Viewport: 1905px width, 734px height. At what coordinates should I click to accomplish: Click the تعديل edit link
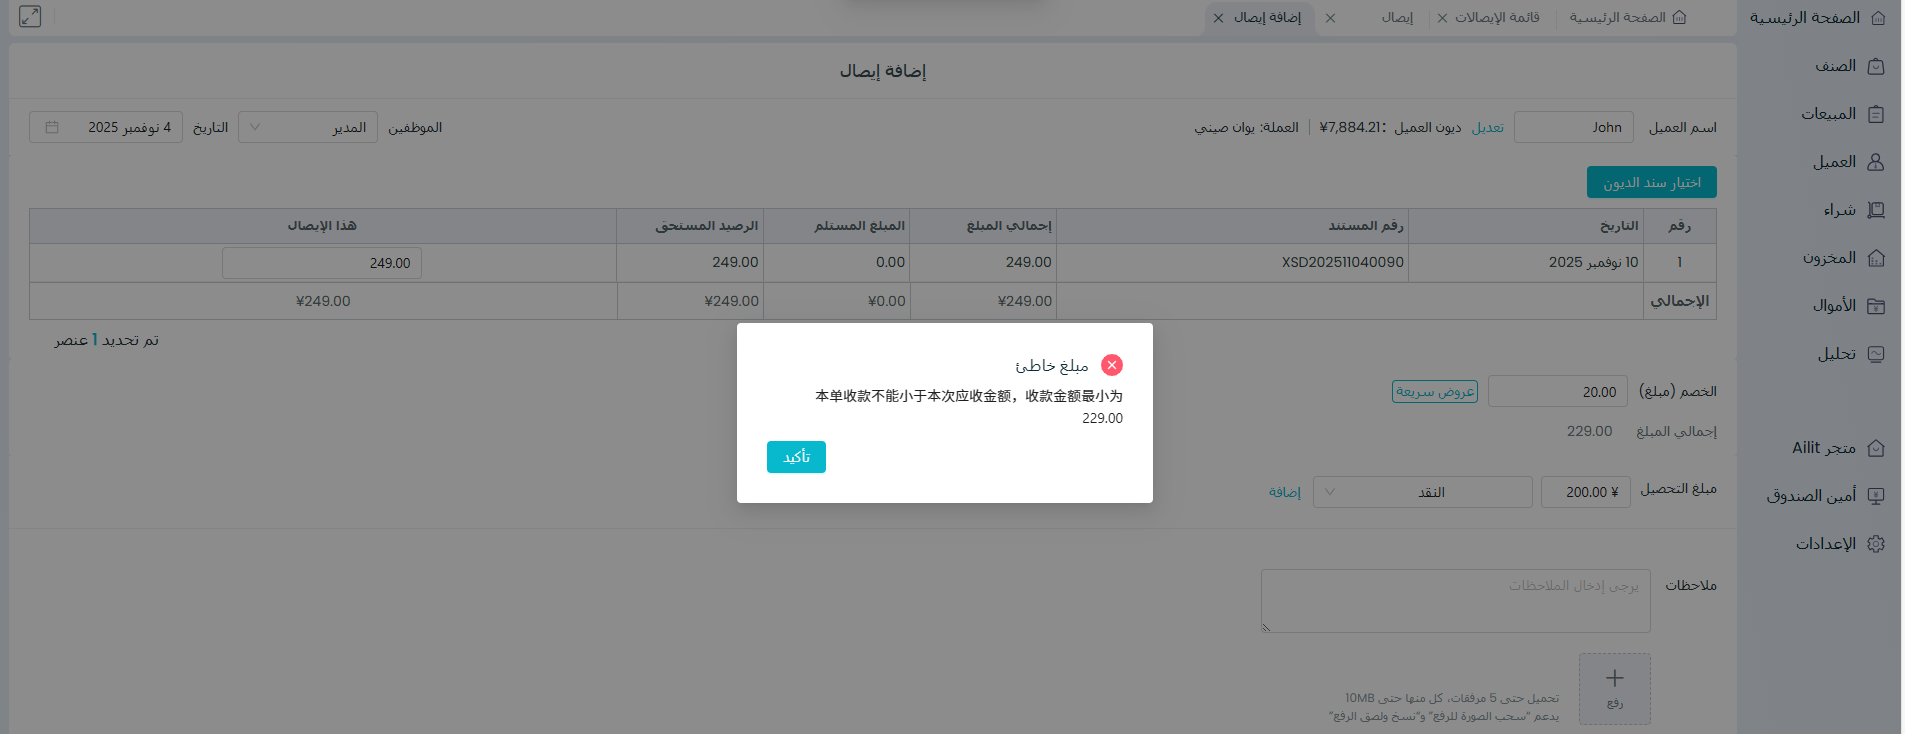[1487, 127]
